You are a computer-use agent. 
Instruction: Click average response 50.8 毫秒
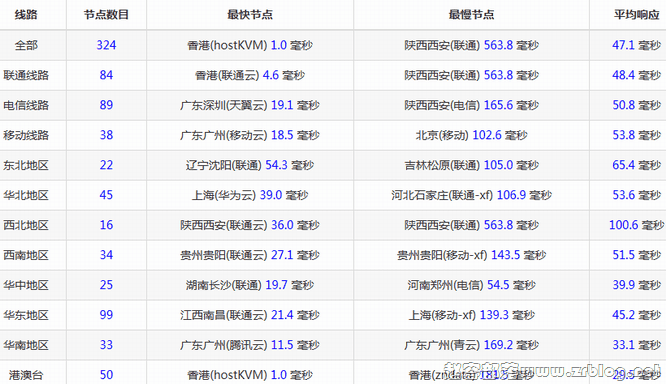point(636,105)
